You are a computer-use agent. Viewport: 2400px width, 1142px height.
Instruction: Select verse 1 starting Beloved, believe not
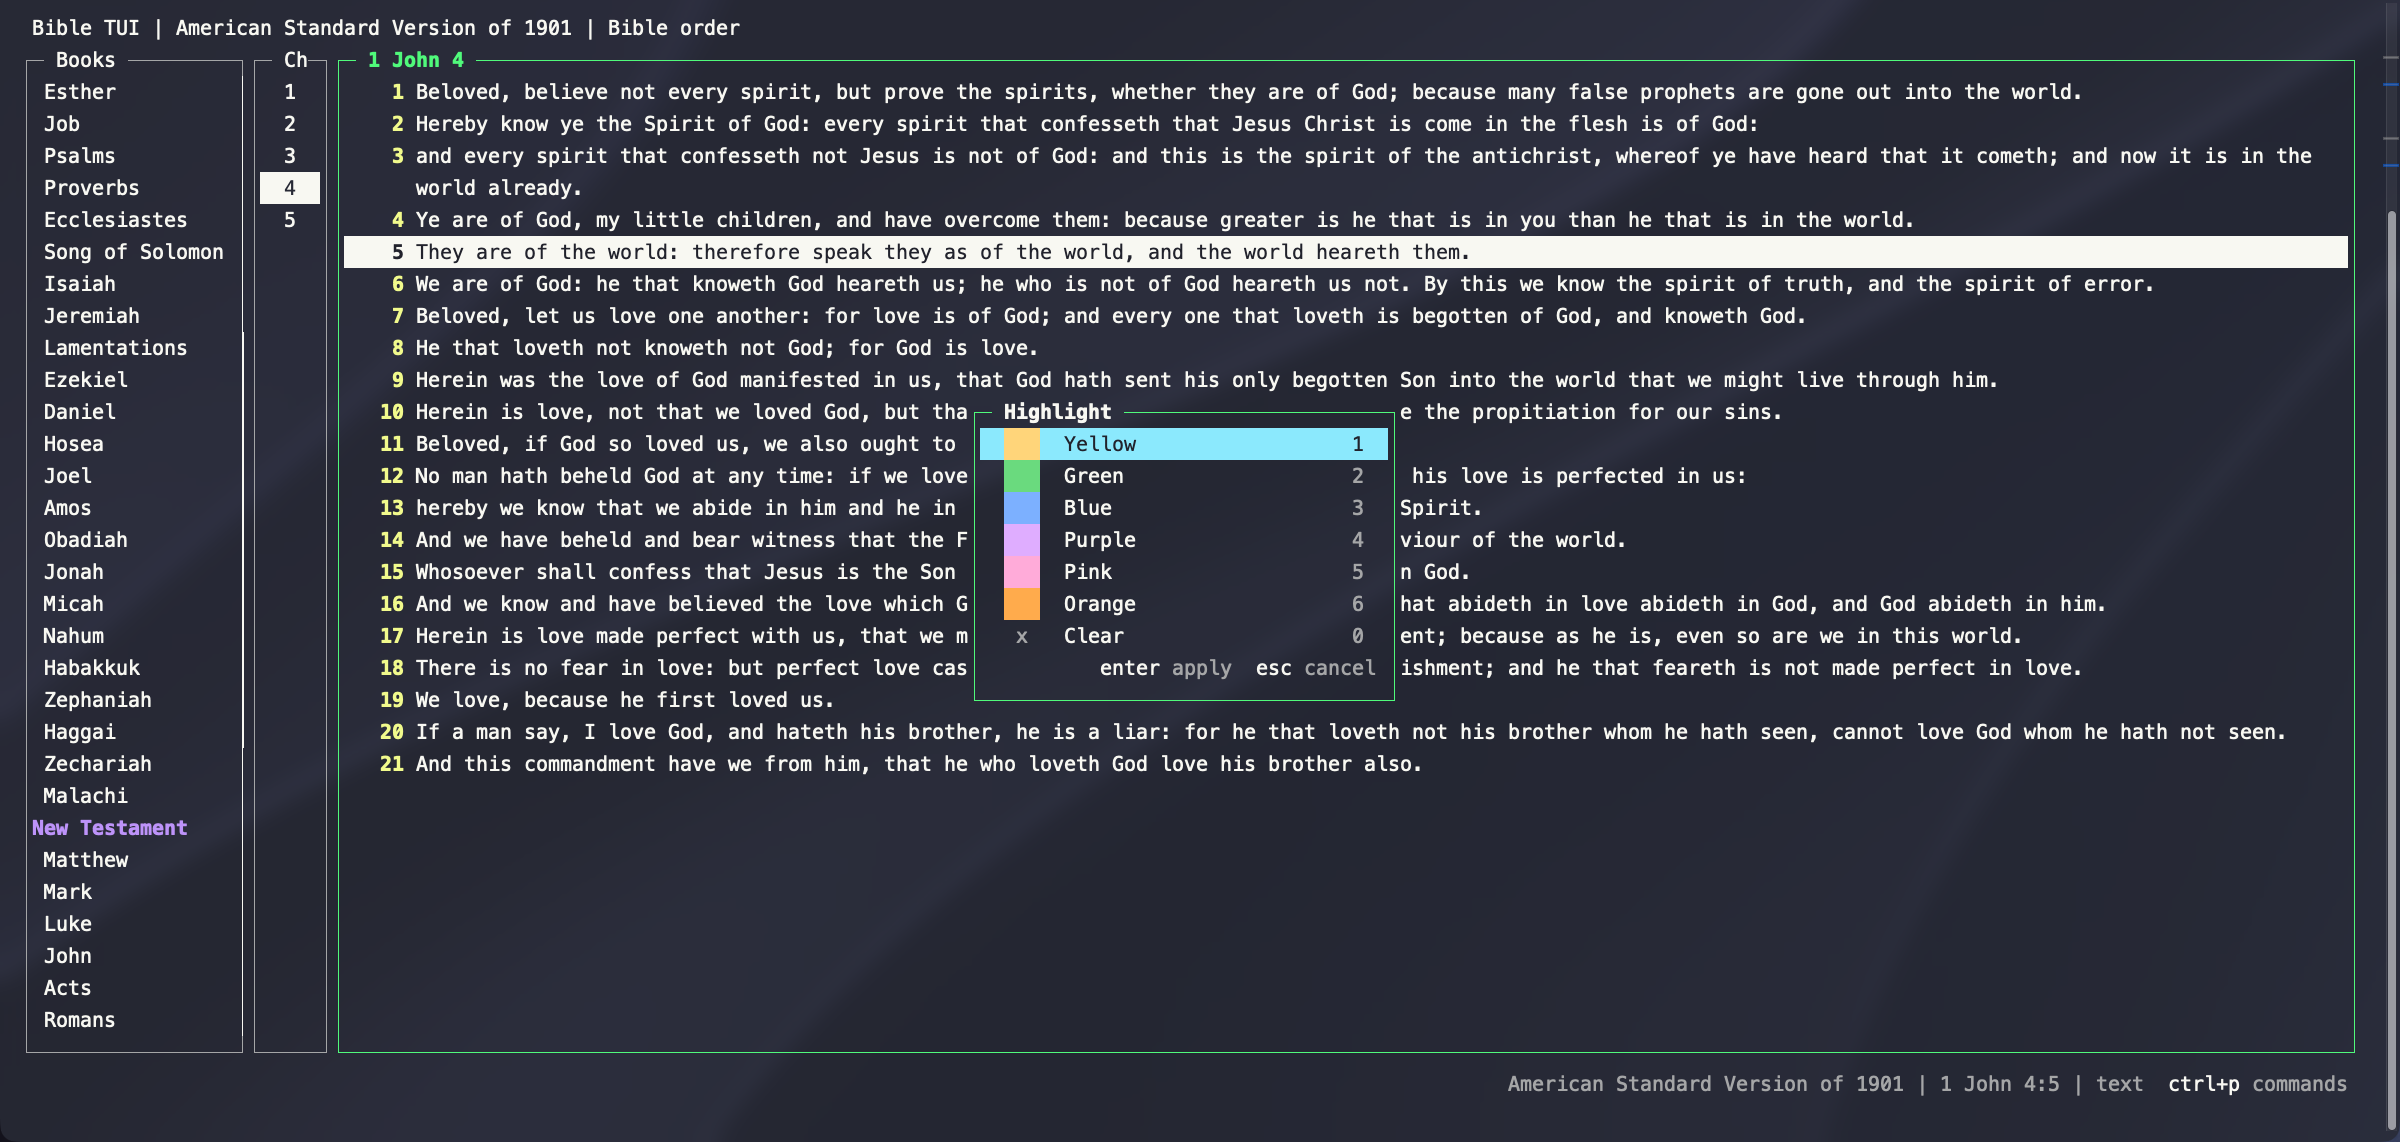click(x=1346, y=92)
